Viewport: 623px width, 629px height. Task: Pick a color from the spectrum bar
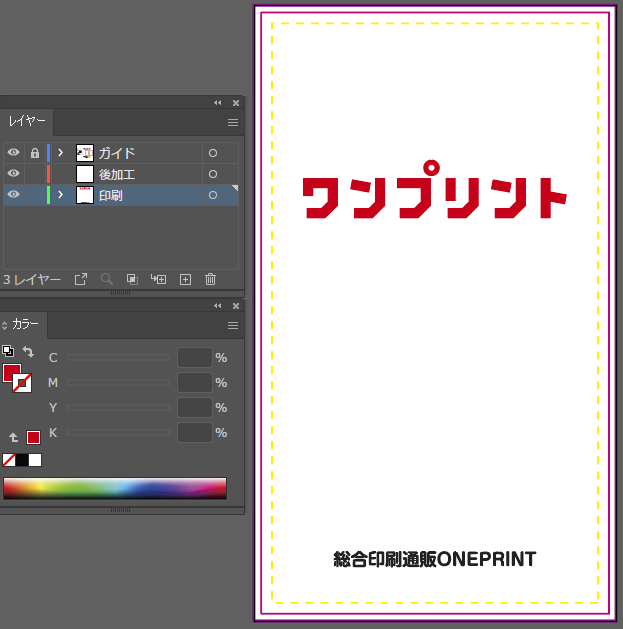point(114,488)
